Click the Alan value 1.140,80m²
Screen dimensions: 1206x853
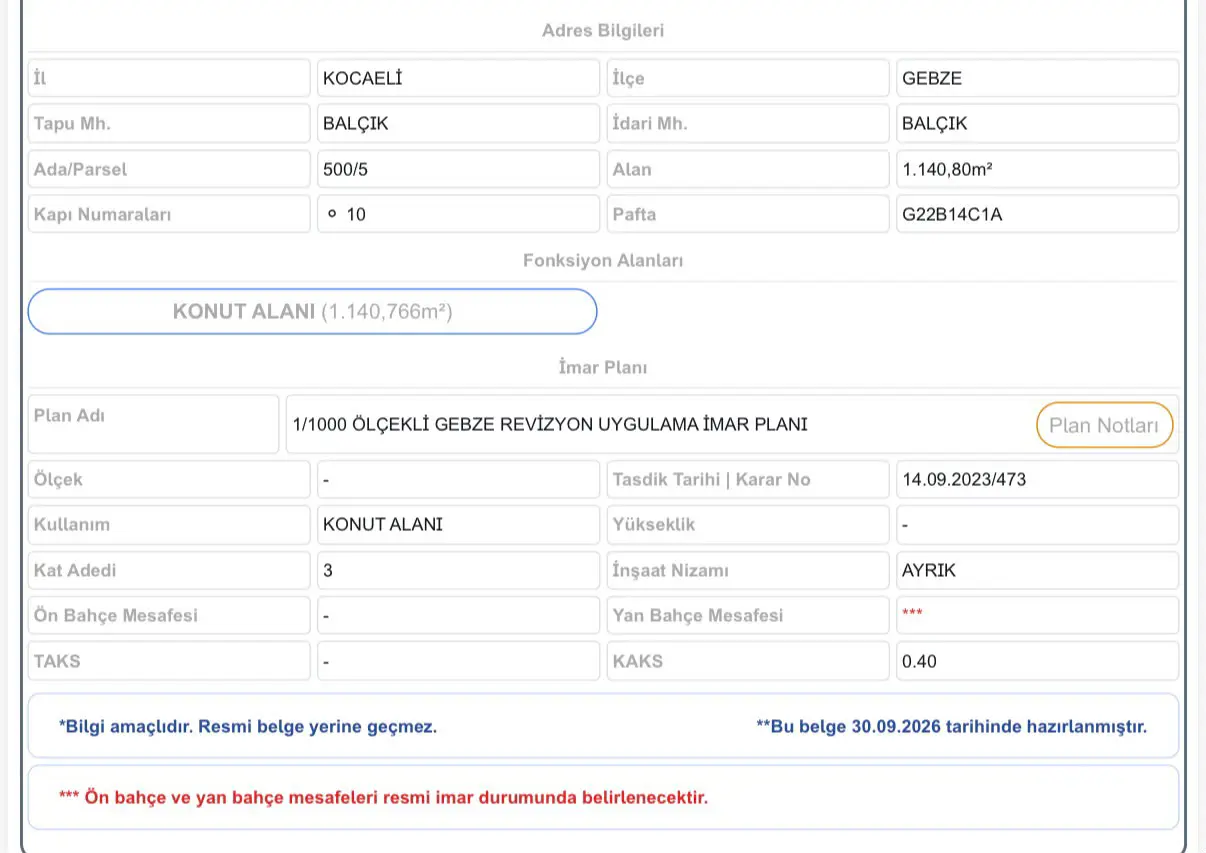point(947,170)
